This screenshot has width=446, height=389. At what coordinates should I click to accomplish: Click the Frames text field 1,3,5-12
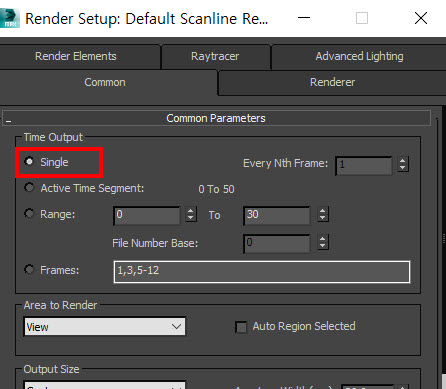[262, 272]
